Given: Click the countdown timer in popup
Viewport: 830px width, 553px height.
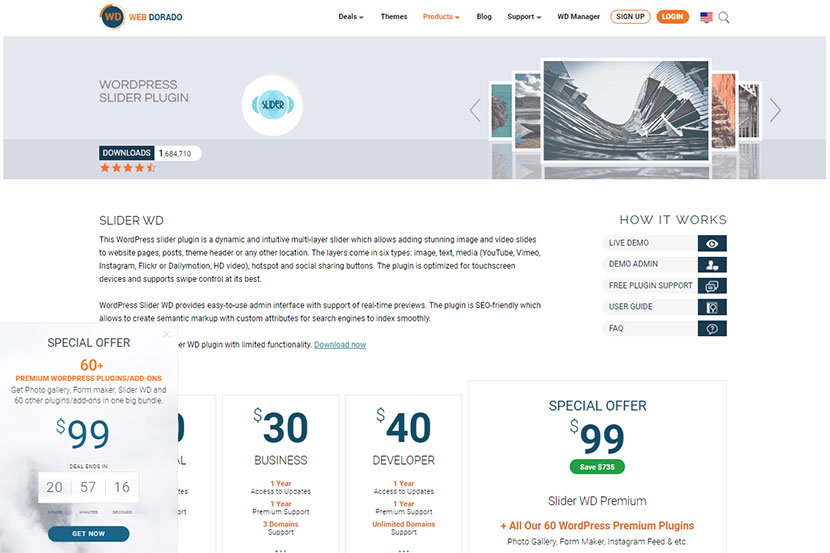Looking at the screenshot, I should [88, 487].
